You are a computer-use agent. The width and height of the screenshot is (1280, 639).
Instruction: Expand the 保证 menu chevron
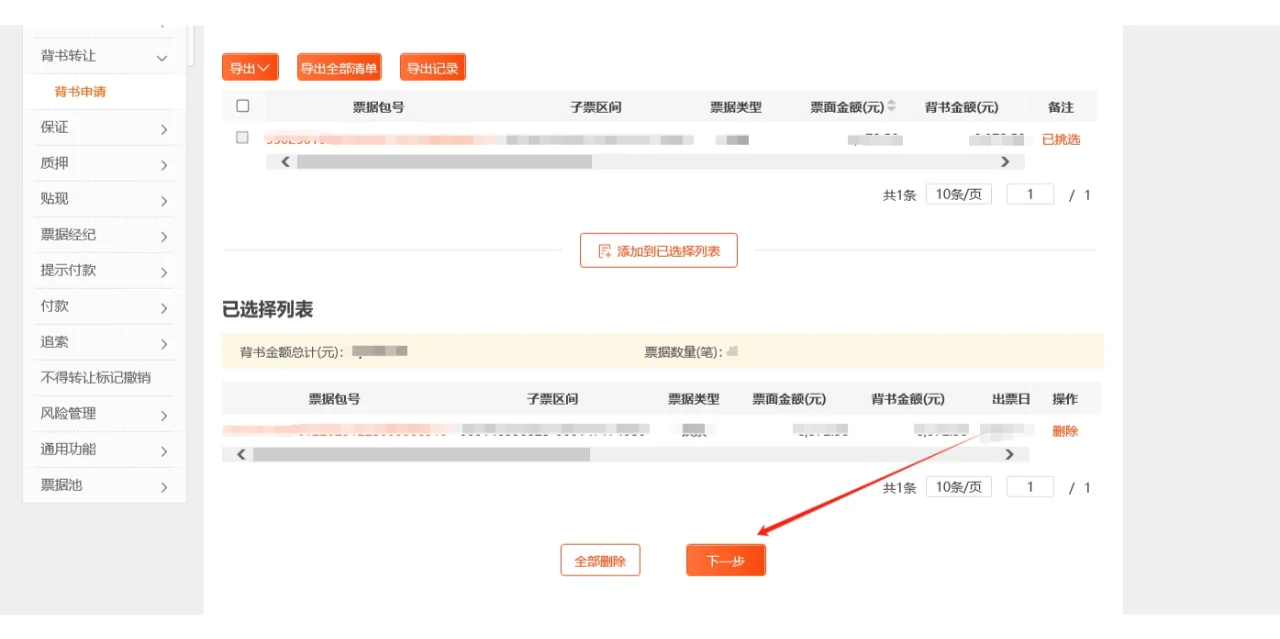click(164, 129)
